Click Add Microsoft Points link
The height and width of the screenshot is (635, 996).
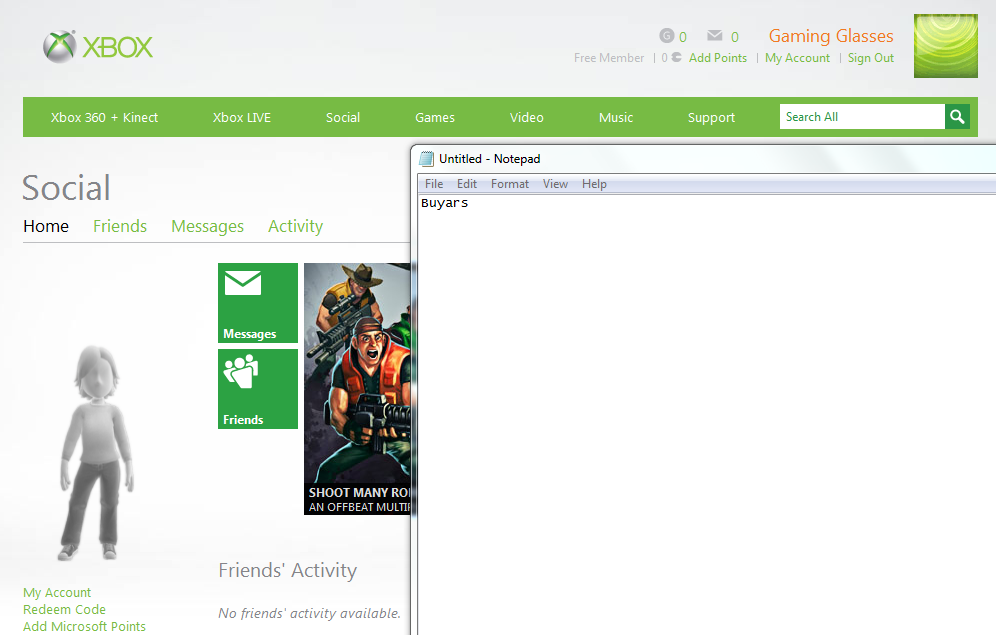pos(84,627)
